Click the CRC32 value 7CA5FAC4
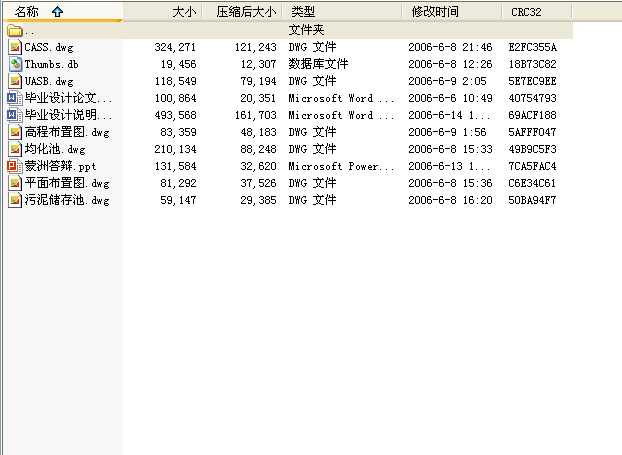Image resolution: width=622 pixels, height=455 pixels. coord(532,167)
